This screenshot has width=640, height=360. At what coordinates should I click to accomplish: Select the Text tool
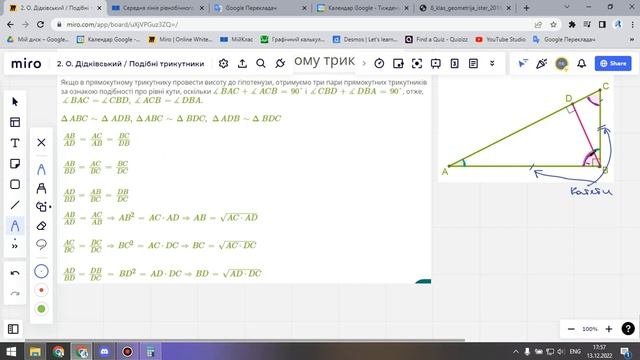pos(15,143)
